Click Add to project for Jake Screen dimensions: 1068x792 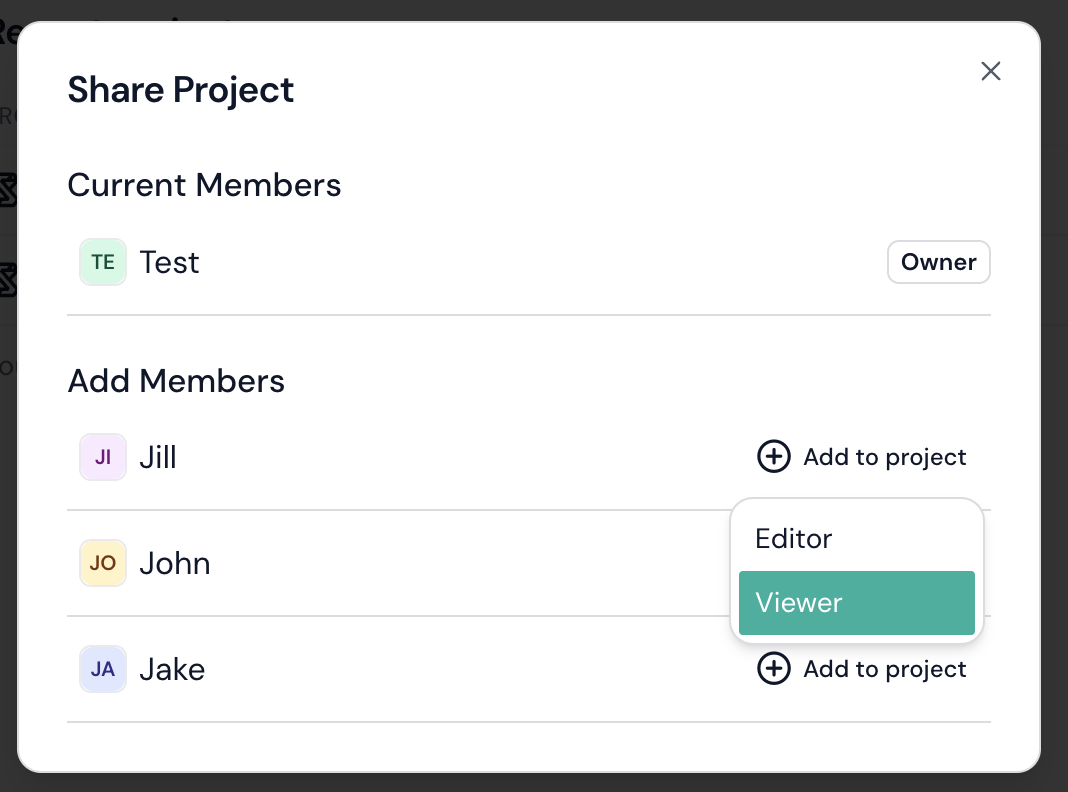pos(884,669)
